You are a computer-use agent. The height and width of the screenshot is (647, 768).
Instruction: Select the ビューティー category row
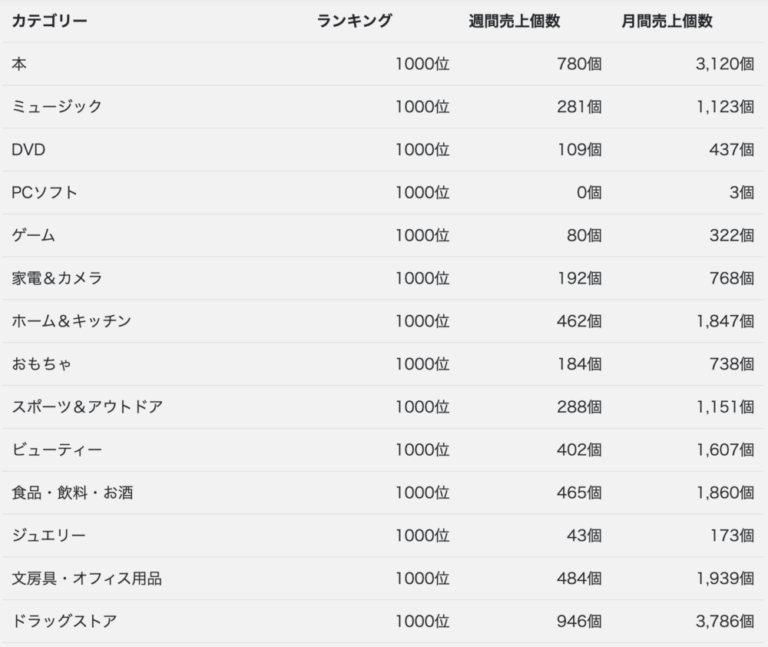point(383,450)
